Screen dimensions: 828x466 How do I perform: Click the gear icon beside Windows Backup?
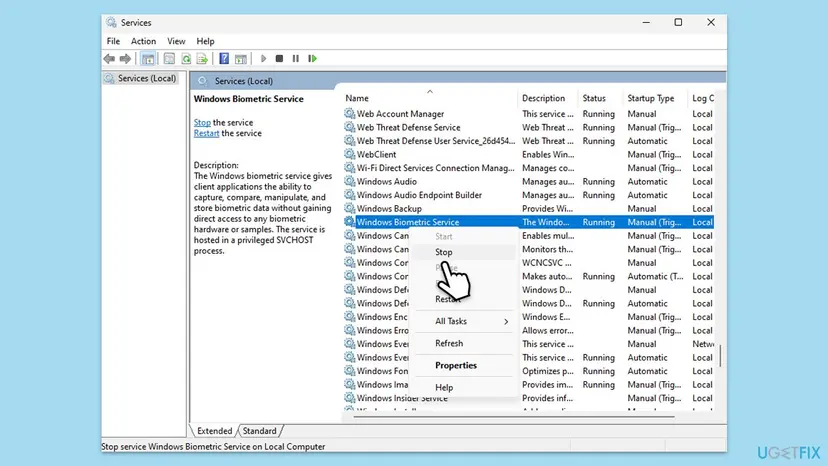pos(349,208)
